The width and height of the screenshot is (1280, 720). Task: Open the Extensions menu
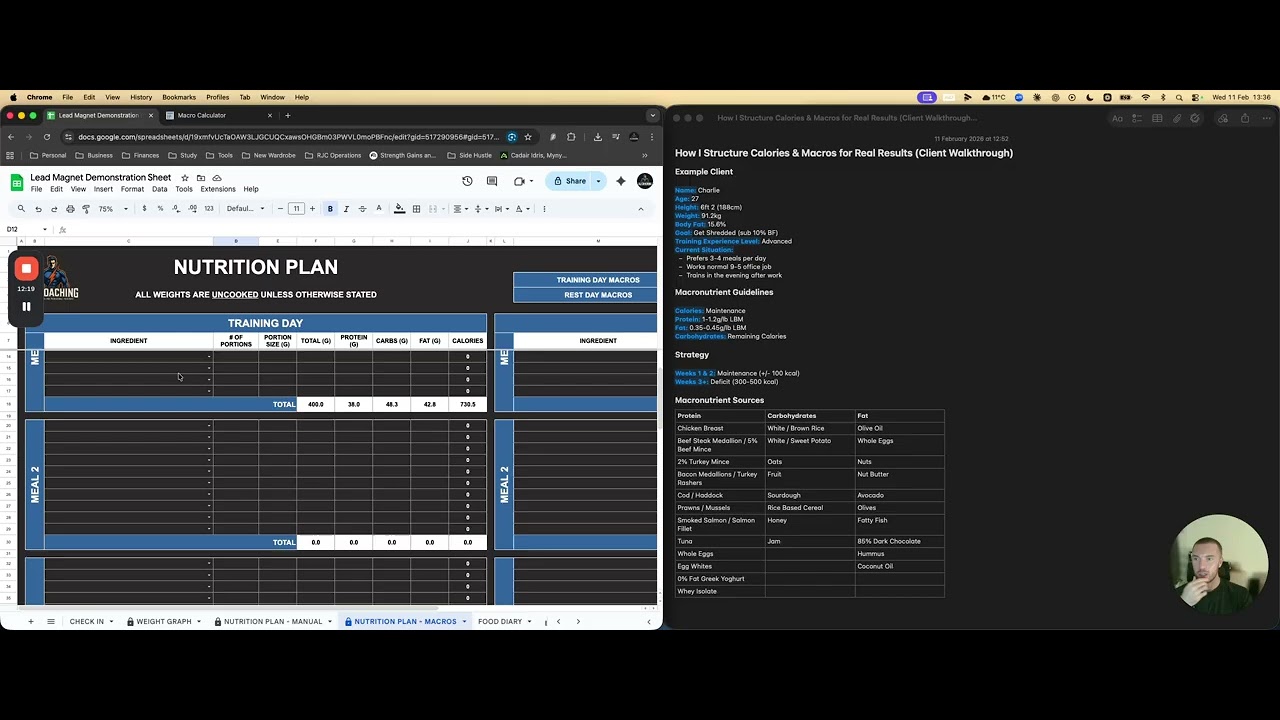(218, 189)
